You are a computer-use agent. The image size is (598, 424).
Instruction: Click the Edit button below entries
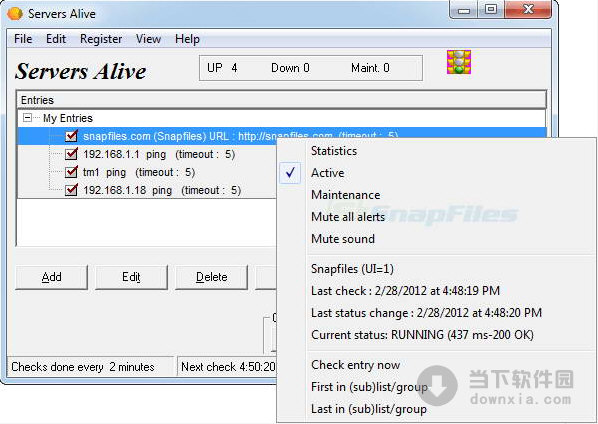coord(131,277)
